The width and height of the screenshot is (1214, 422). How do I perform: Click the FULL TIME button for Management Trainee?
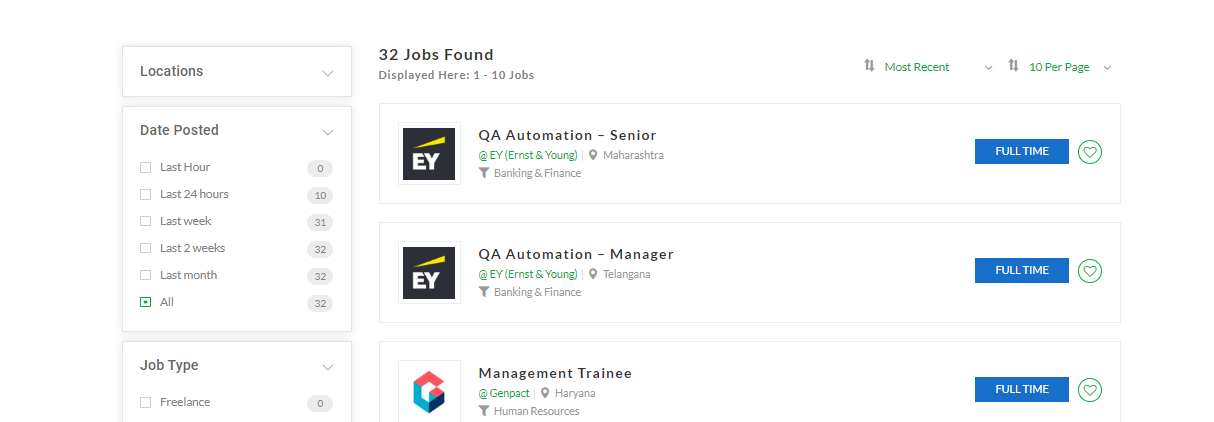click(1022, 390)
